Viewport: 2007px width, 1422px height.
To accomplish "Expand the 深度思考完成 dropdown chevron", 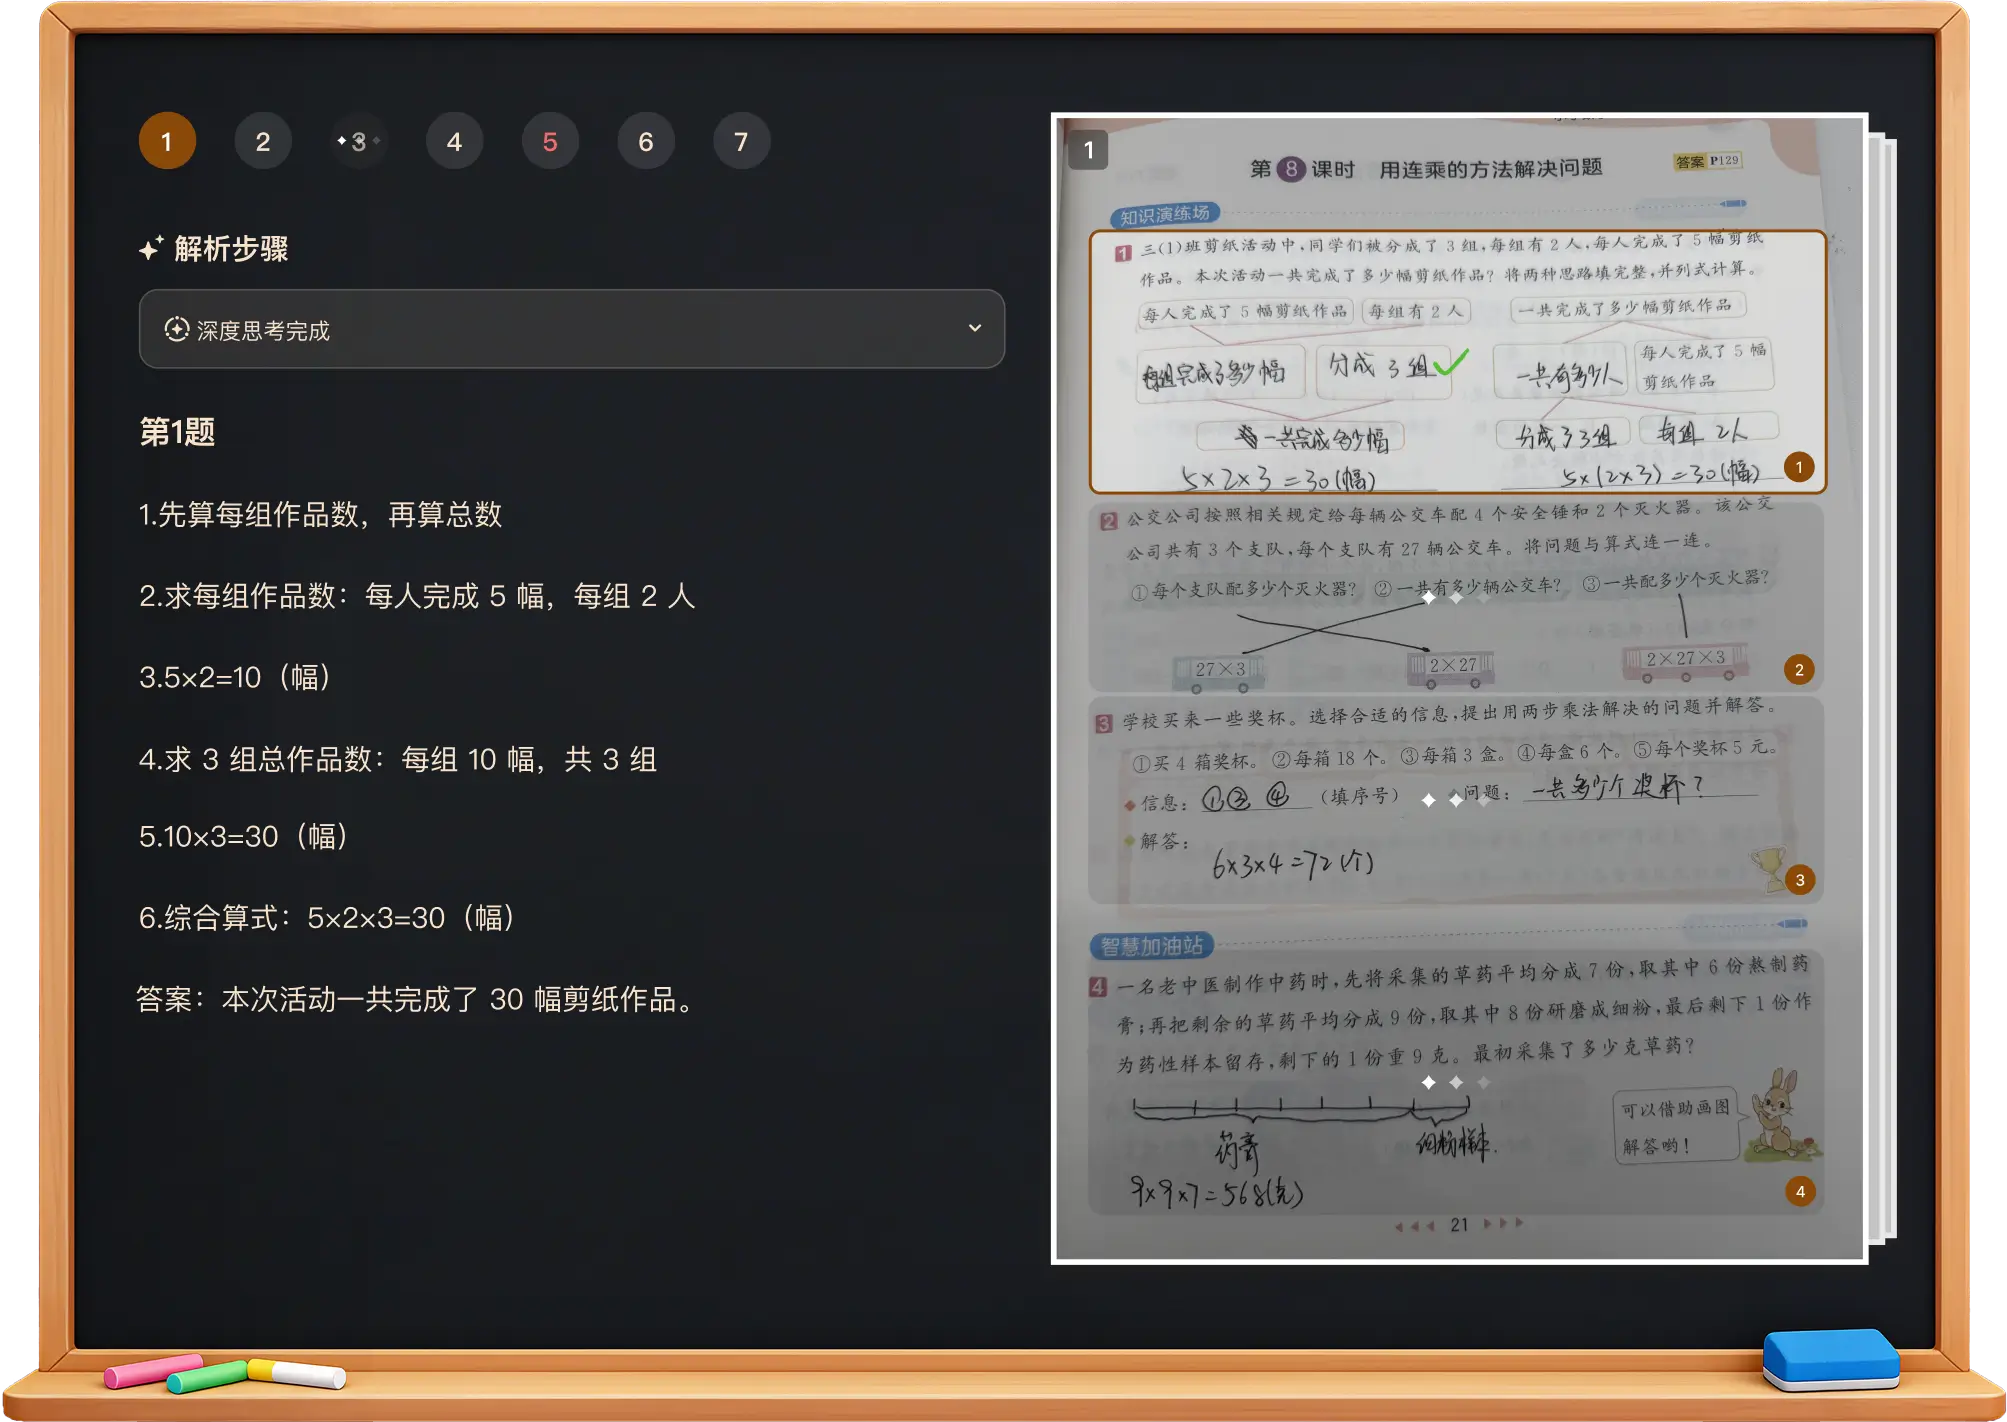I will pyautogui.click(x=974, y=329).
